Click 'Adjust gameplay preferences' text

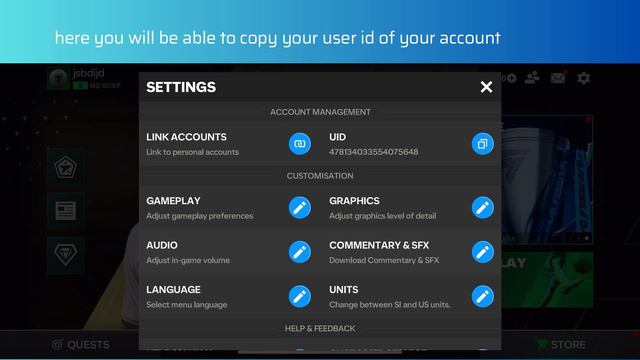click(200, 216)
